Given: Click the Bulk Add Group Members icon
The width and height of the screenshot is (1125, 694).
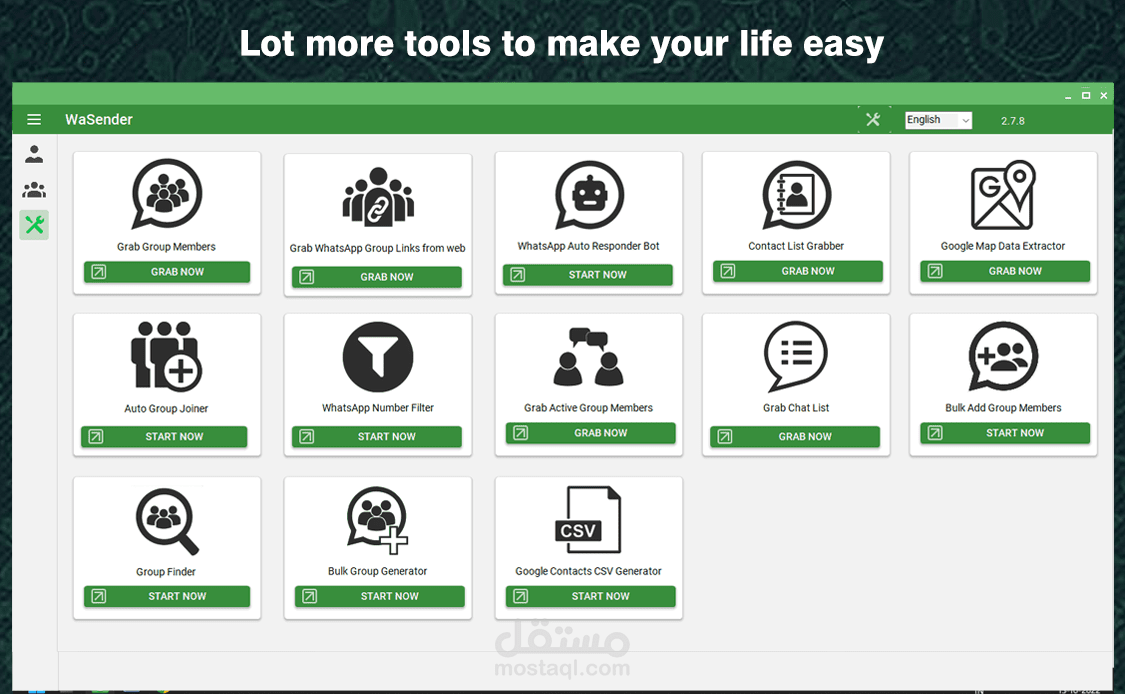Looking at the screenshot, I should coord(1003,356).
